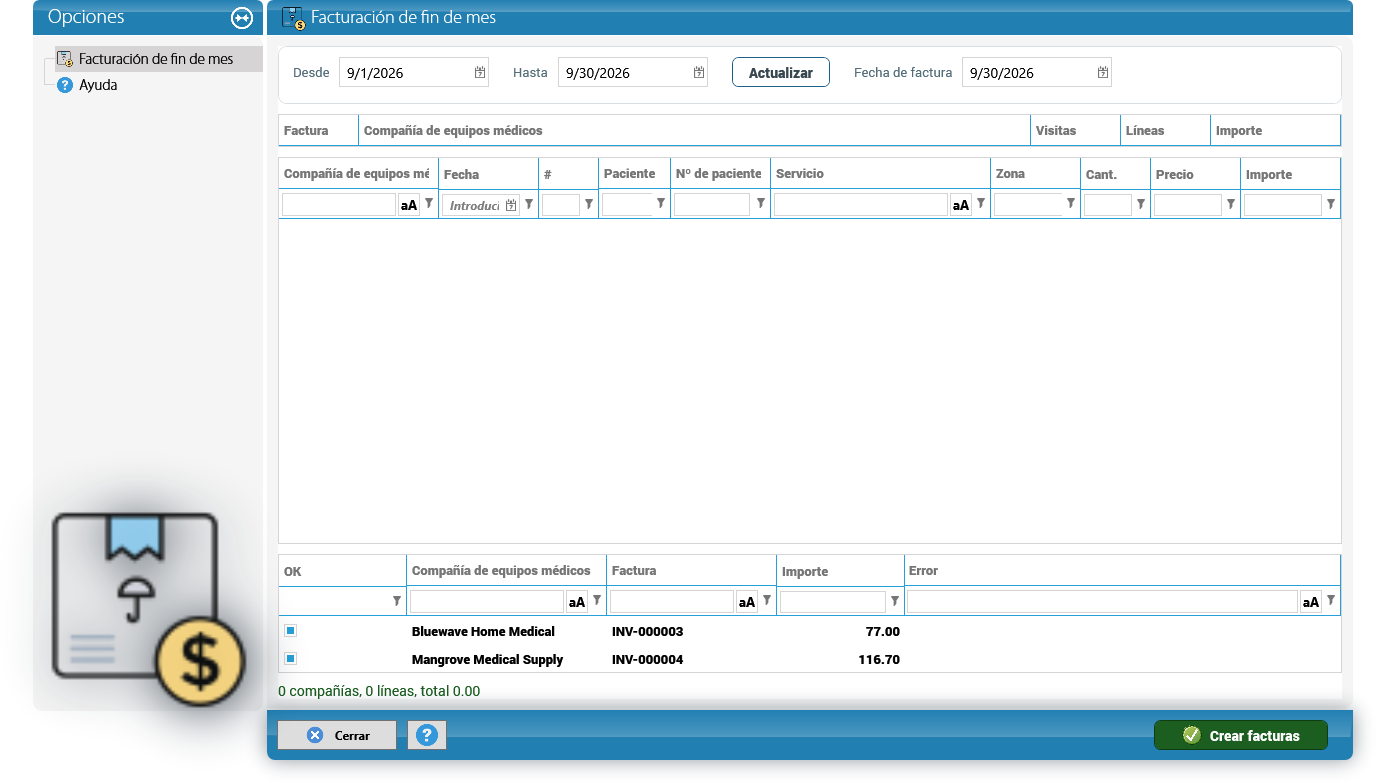This screenshot has width=1376, height=783.
Task: Open the filter dropdown for the Precio column
Action: pyautogui.click(x=1231, y=204)
